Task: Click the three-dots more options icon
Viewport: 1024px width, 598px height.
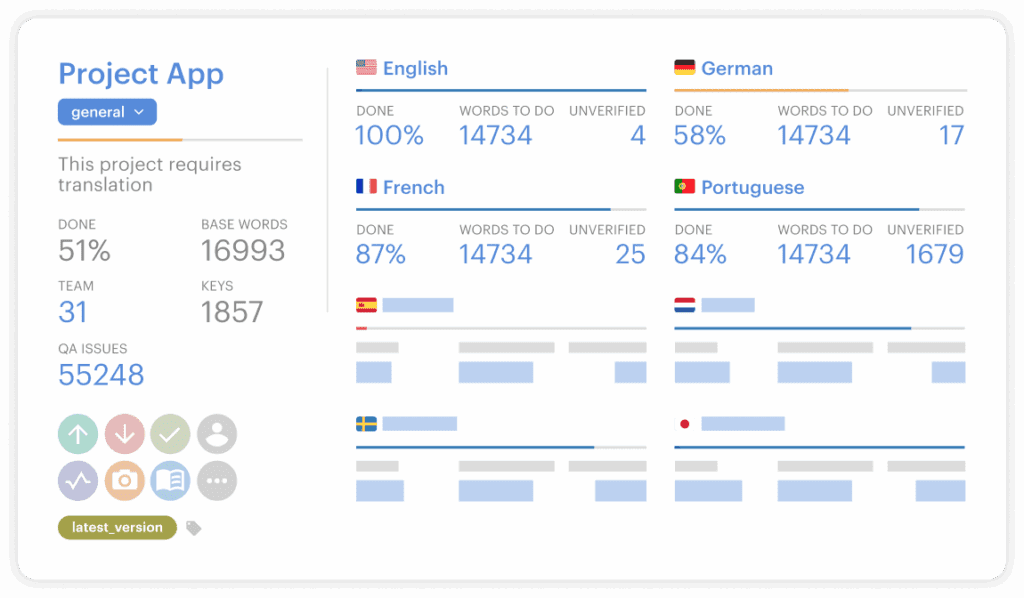Action: coord(217,481)
